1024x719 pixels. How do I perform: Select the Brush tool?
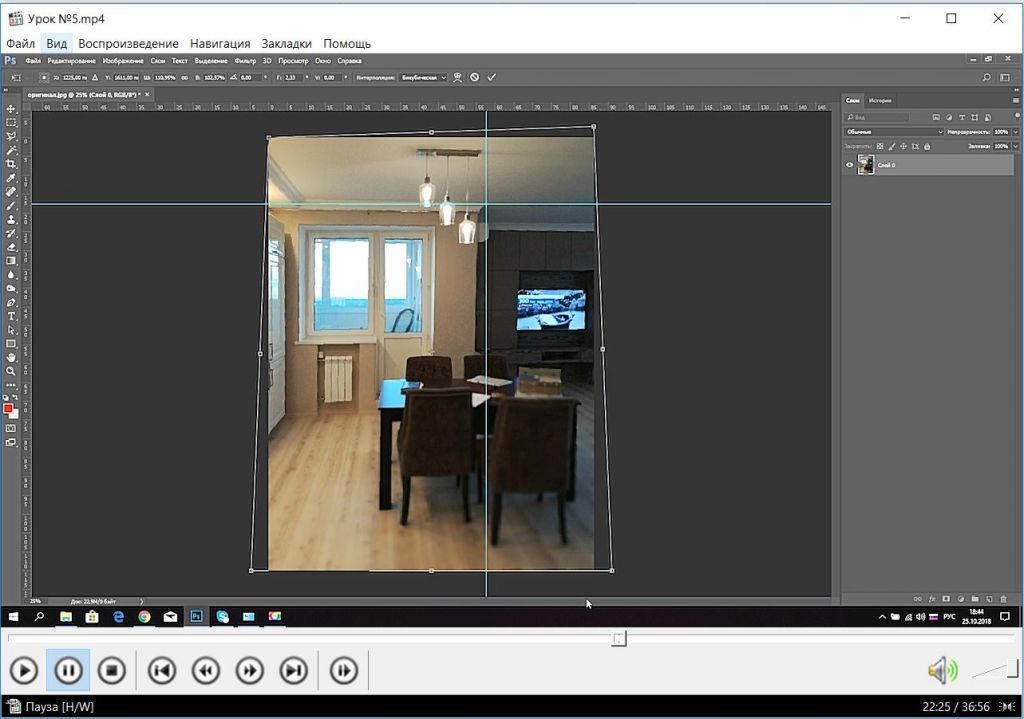[10, 206]
